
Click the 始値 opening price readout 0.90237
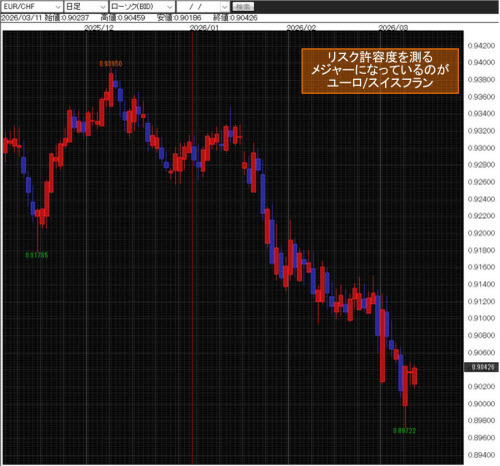(67, 18)
